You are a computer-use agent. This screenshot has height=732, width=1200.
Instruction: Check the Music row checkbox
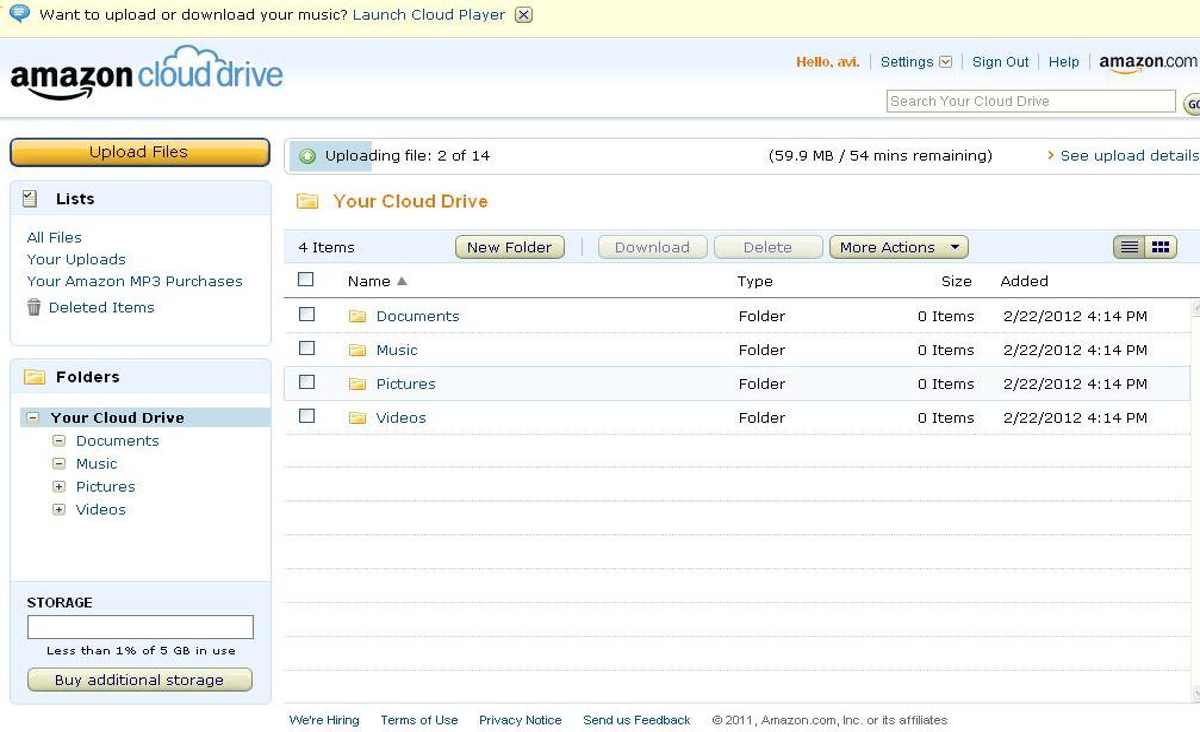[307, 348]
